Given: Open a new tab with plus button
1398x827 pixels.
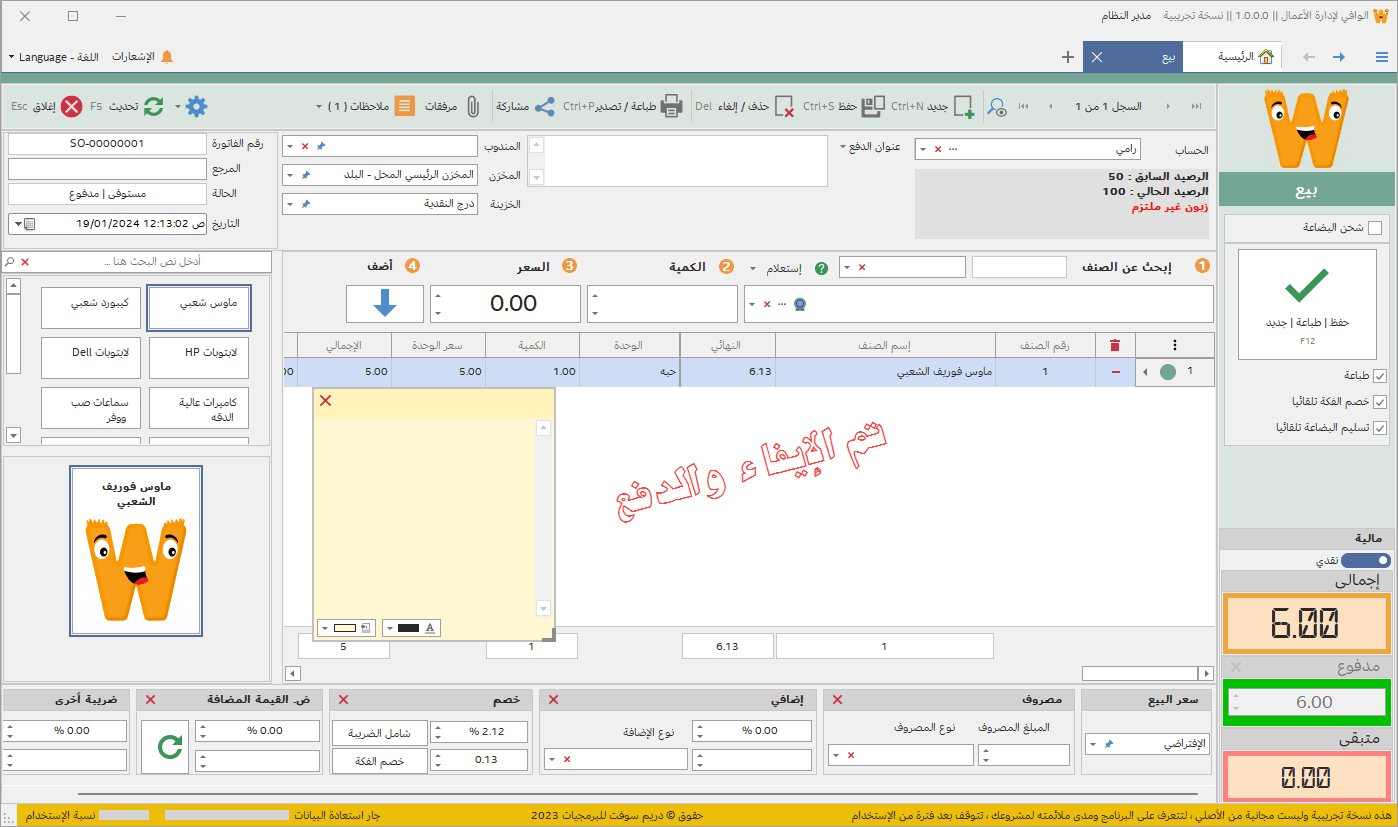Looking at the screenshot, I should point(1068,57).
